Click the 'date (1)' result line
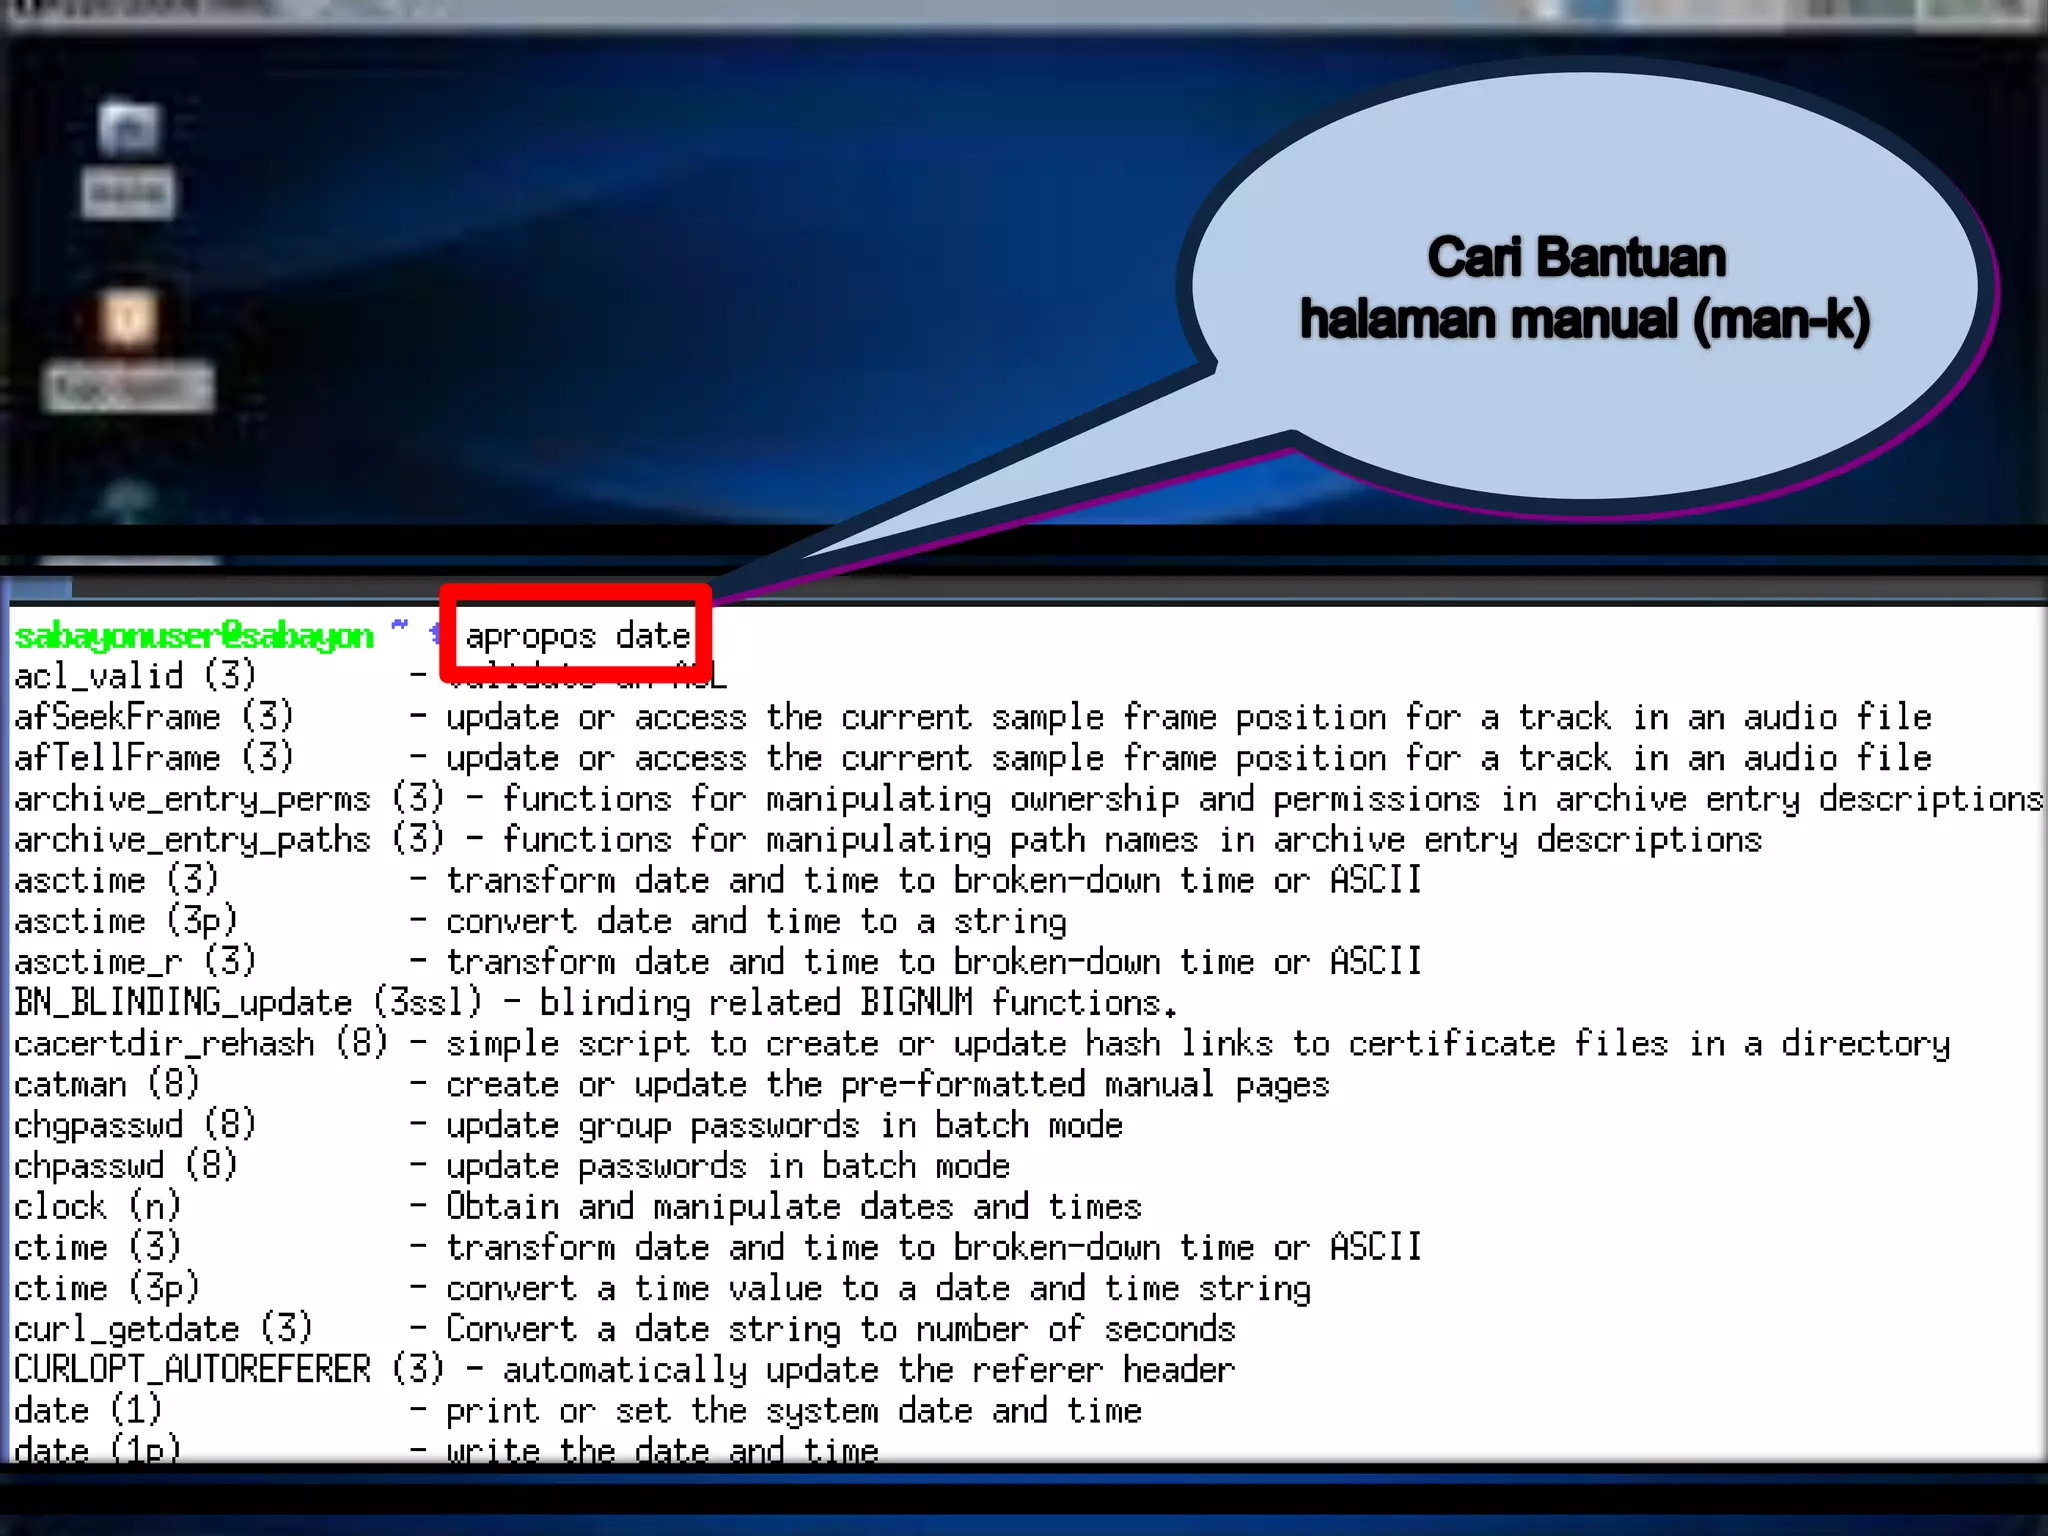Screen dimensions: 2048x1536 click(88, 1410)
